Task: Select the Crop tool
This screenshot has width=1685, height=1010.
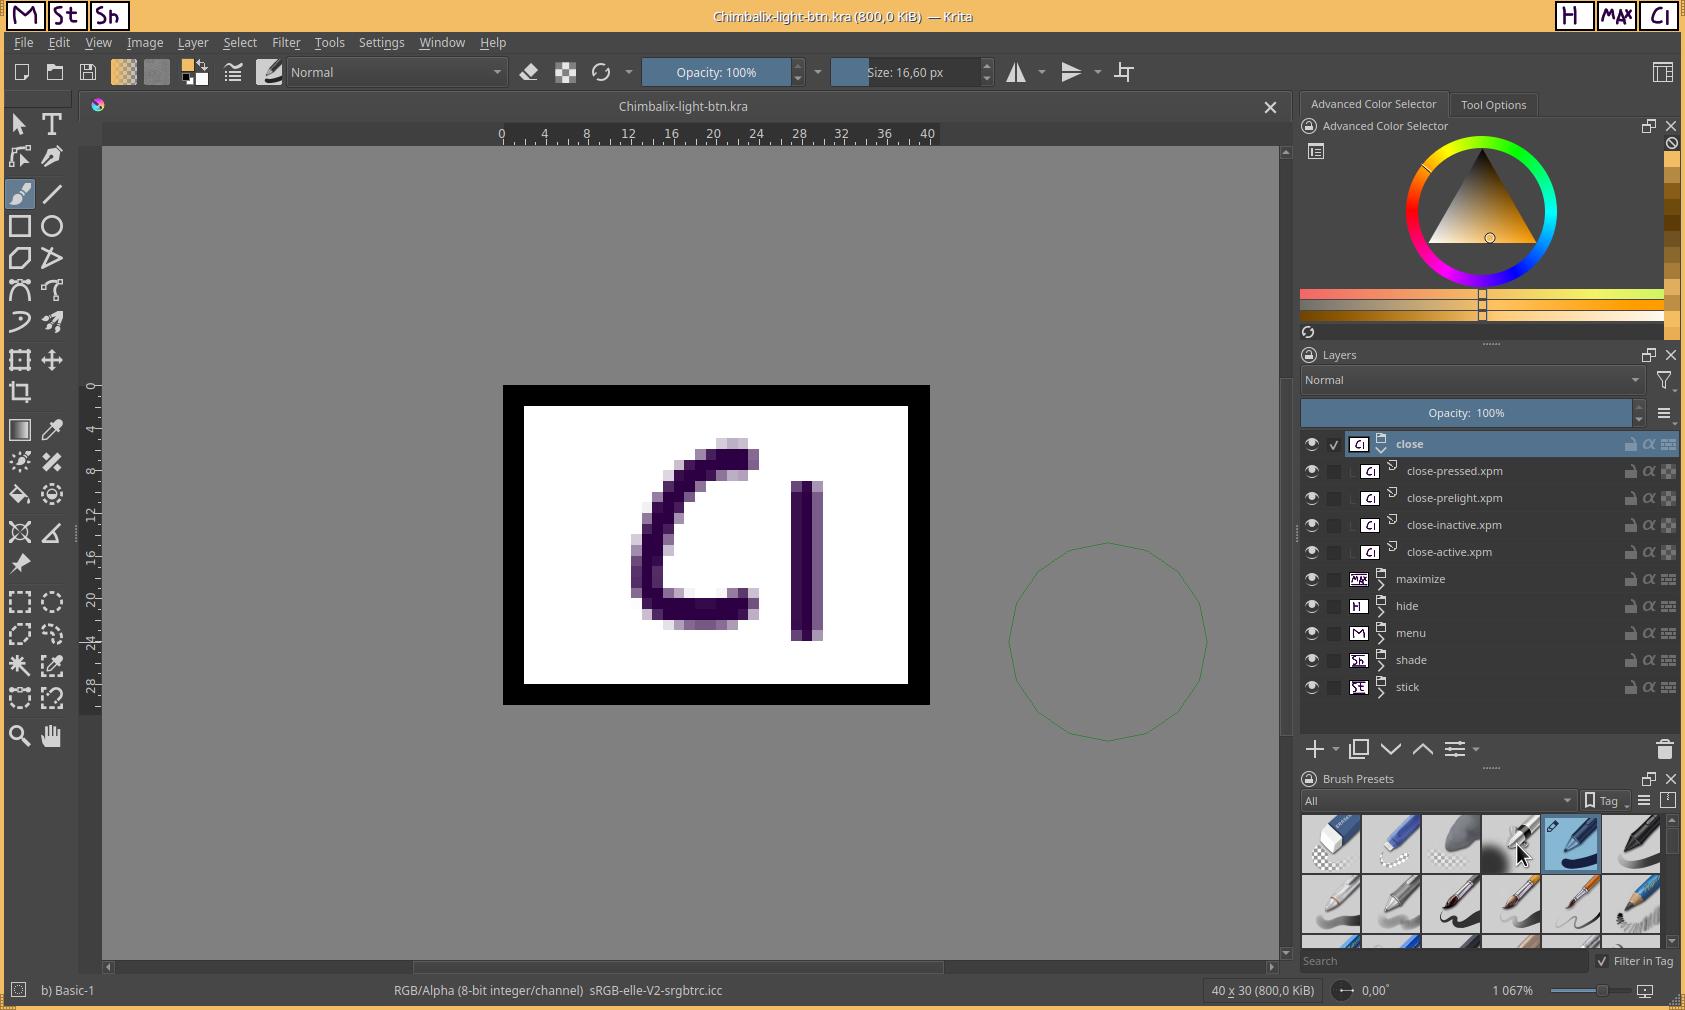Action: point(20,393)
